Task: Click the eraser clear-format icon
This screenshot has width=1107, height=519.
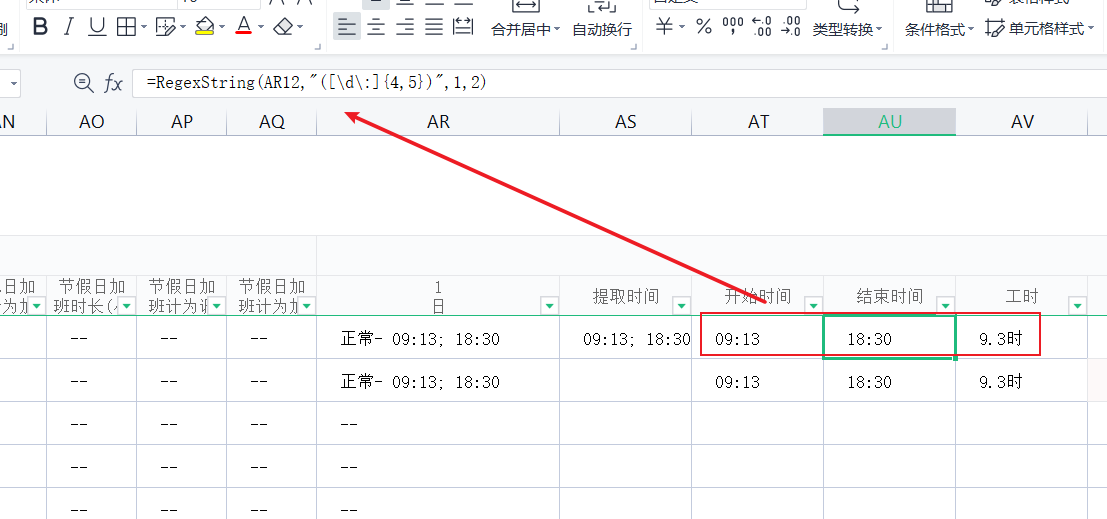Action: [283, 28]
